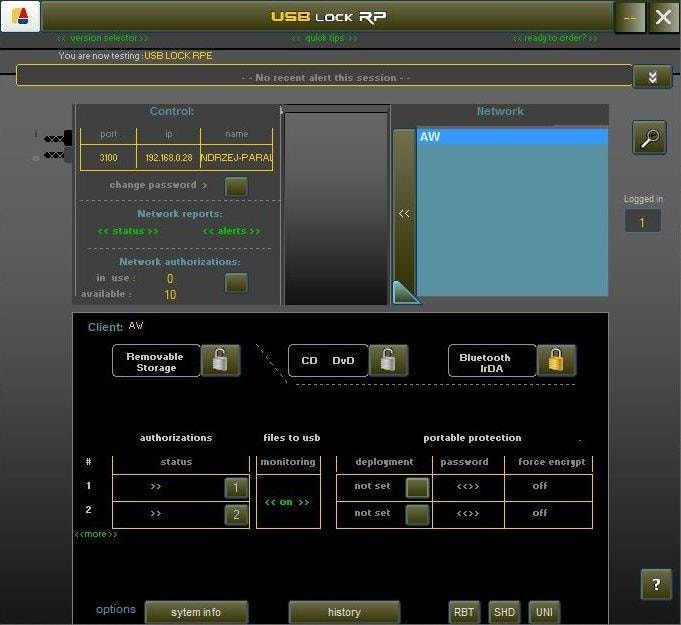Toggle files to usb monitoring on
This screenshot has height=625, width=681.
click(287, 502)
